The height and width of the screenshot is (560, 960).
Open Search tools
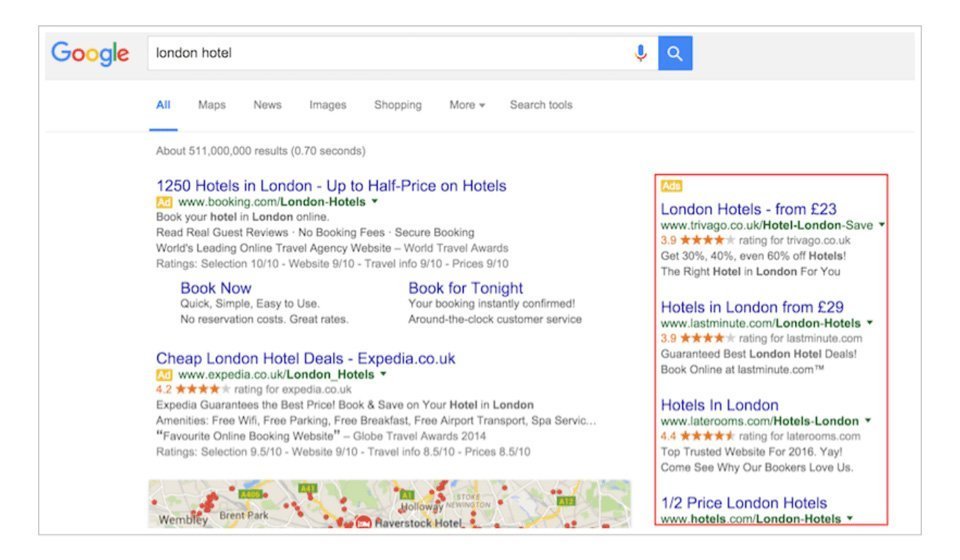pyautogui.click(x=541, y=105)
